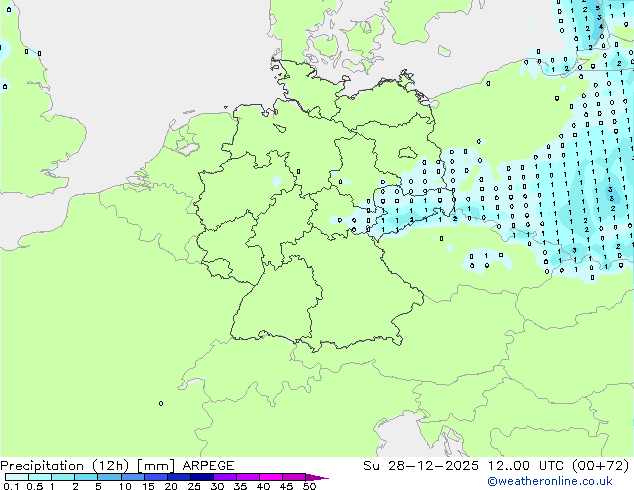
Task: Click the 35–40 mm legend color box
Action: coord(248,477)
